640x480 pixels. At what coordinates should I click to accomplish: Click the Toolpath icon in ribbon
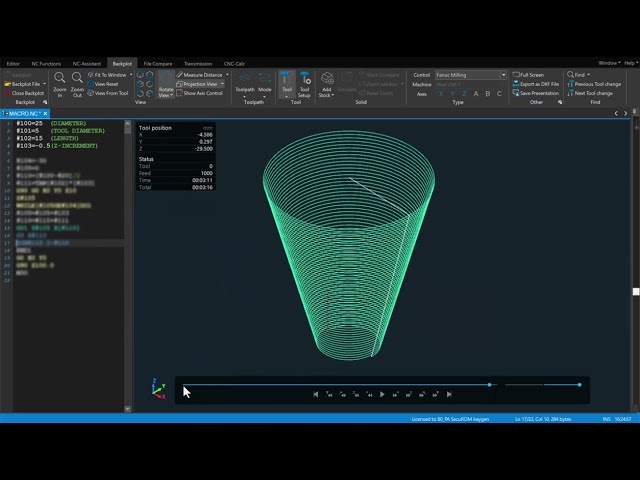(x=245, y=78)
